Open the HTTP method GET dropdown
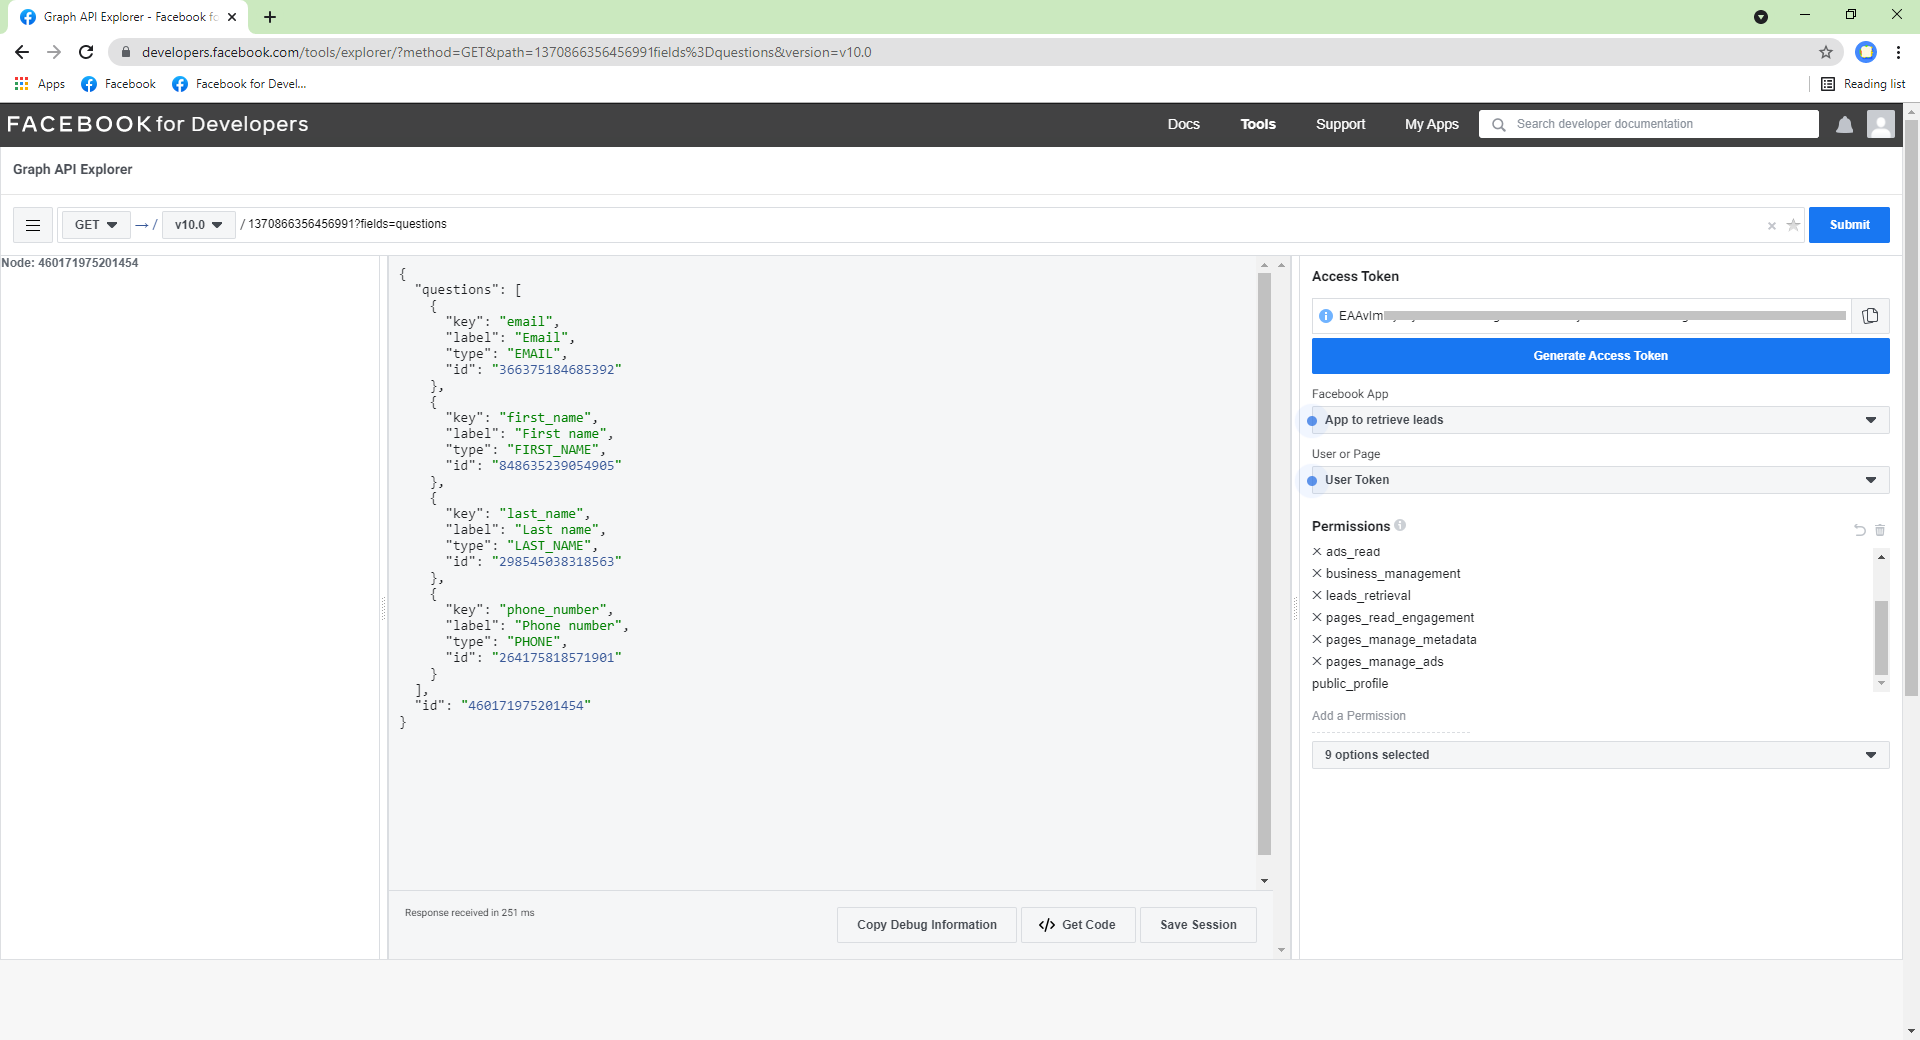The width and height of the screenshot is (1920, 1040). 96,225
